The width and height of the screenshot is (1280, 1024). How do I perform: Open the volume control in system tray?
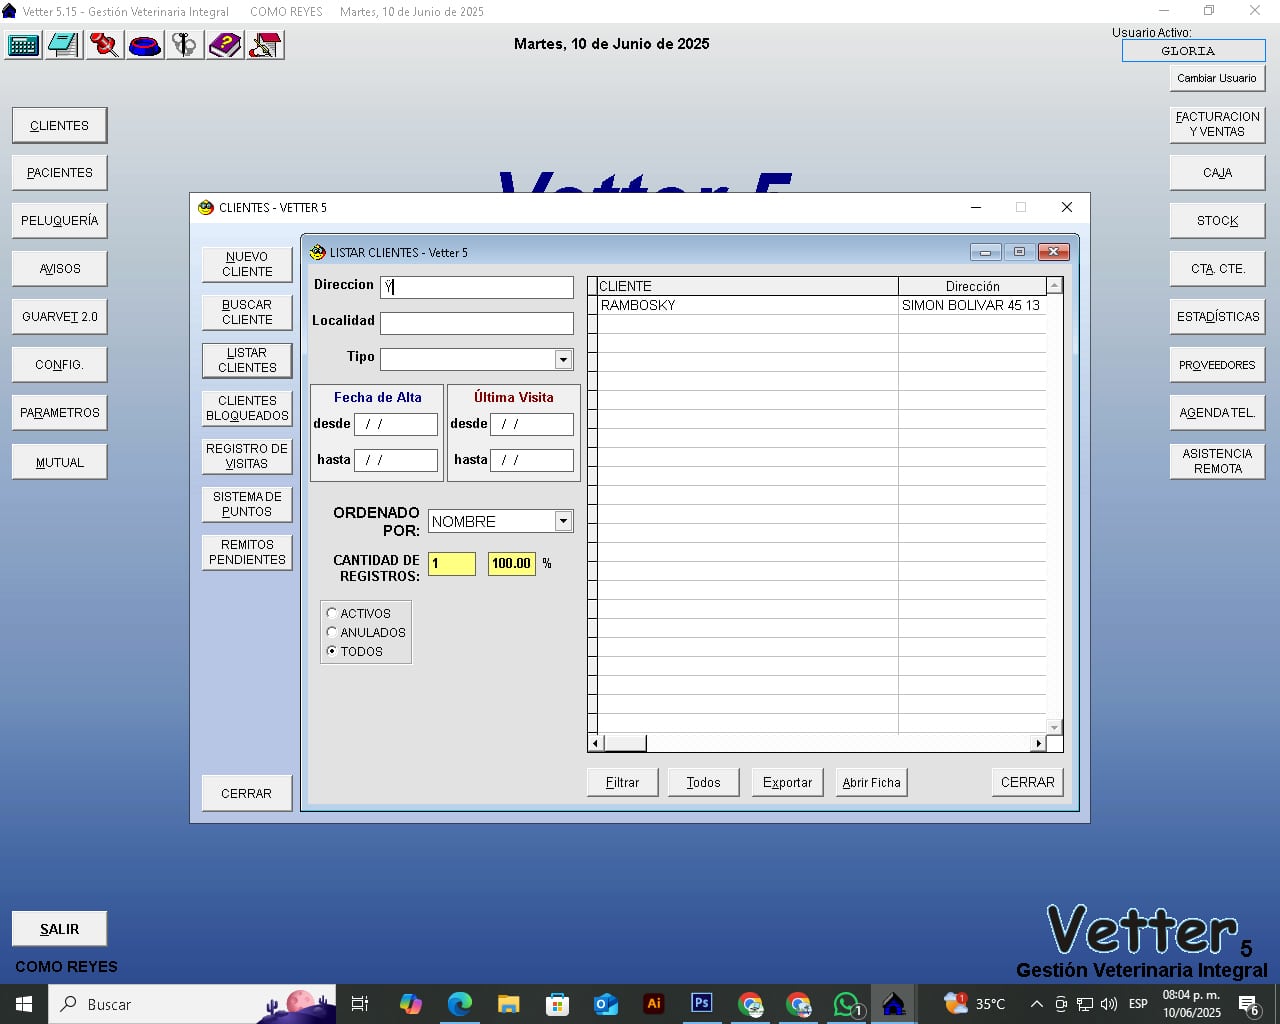pyautogui.click(x=1108, y=1004)
